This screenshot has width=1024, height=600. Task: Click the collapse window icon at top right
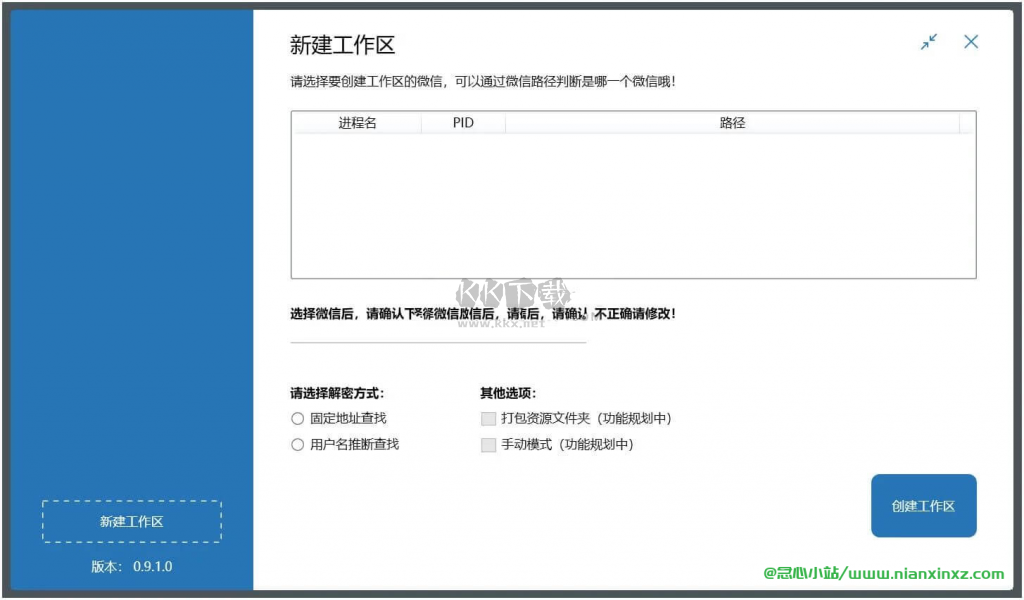928,42
